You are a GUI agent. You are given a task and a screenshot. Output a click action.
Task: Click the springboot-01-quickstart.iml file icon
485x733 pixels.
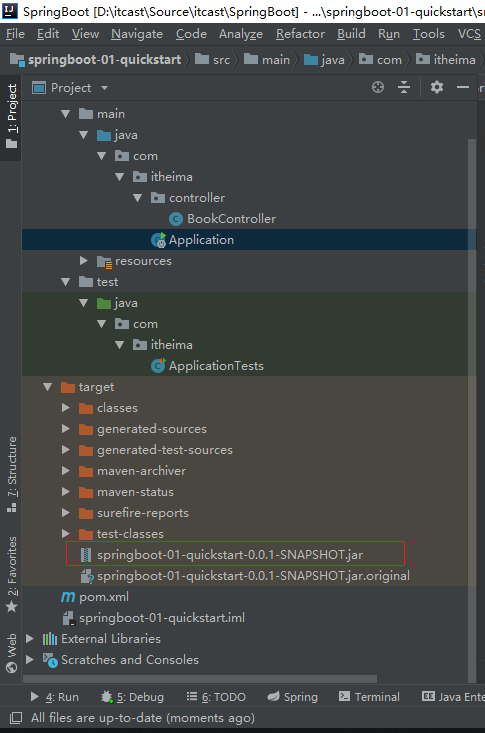[x=69, y=618]
